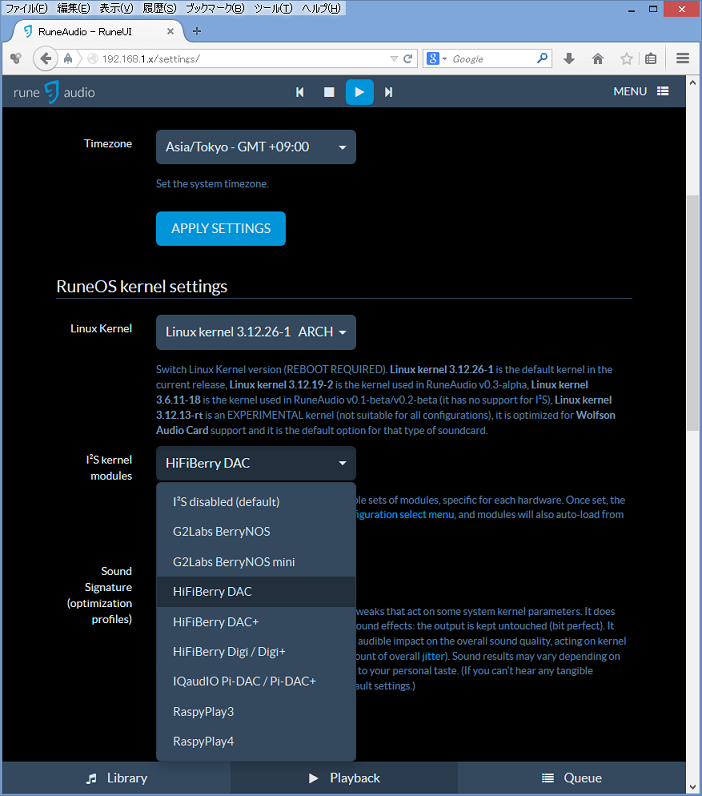
Task: Select RaspyPlay4 option
Action: pos(256,742)
